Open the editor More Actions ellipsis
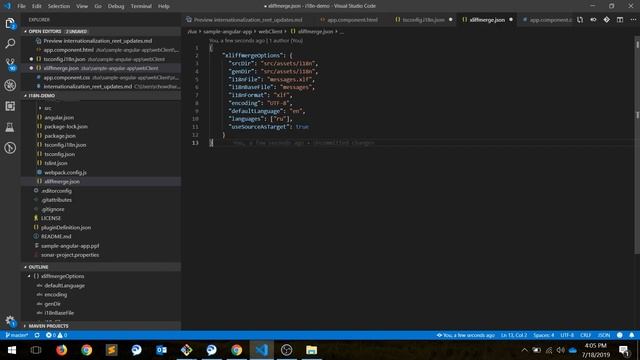Image resolution: width=640 pixels, height=360 pixels. coord(633,20)
